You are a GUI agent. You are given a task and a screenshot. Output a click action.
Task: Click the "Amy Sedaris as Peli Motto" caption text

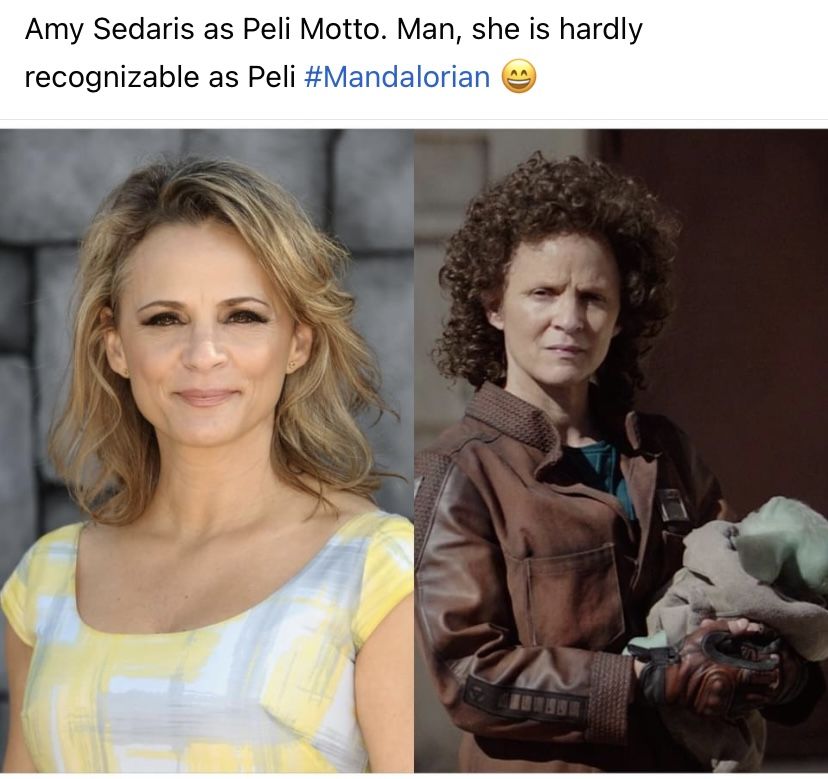click(202, 30)
